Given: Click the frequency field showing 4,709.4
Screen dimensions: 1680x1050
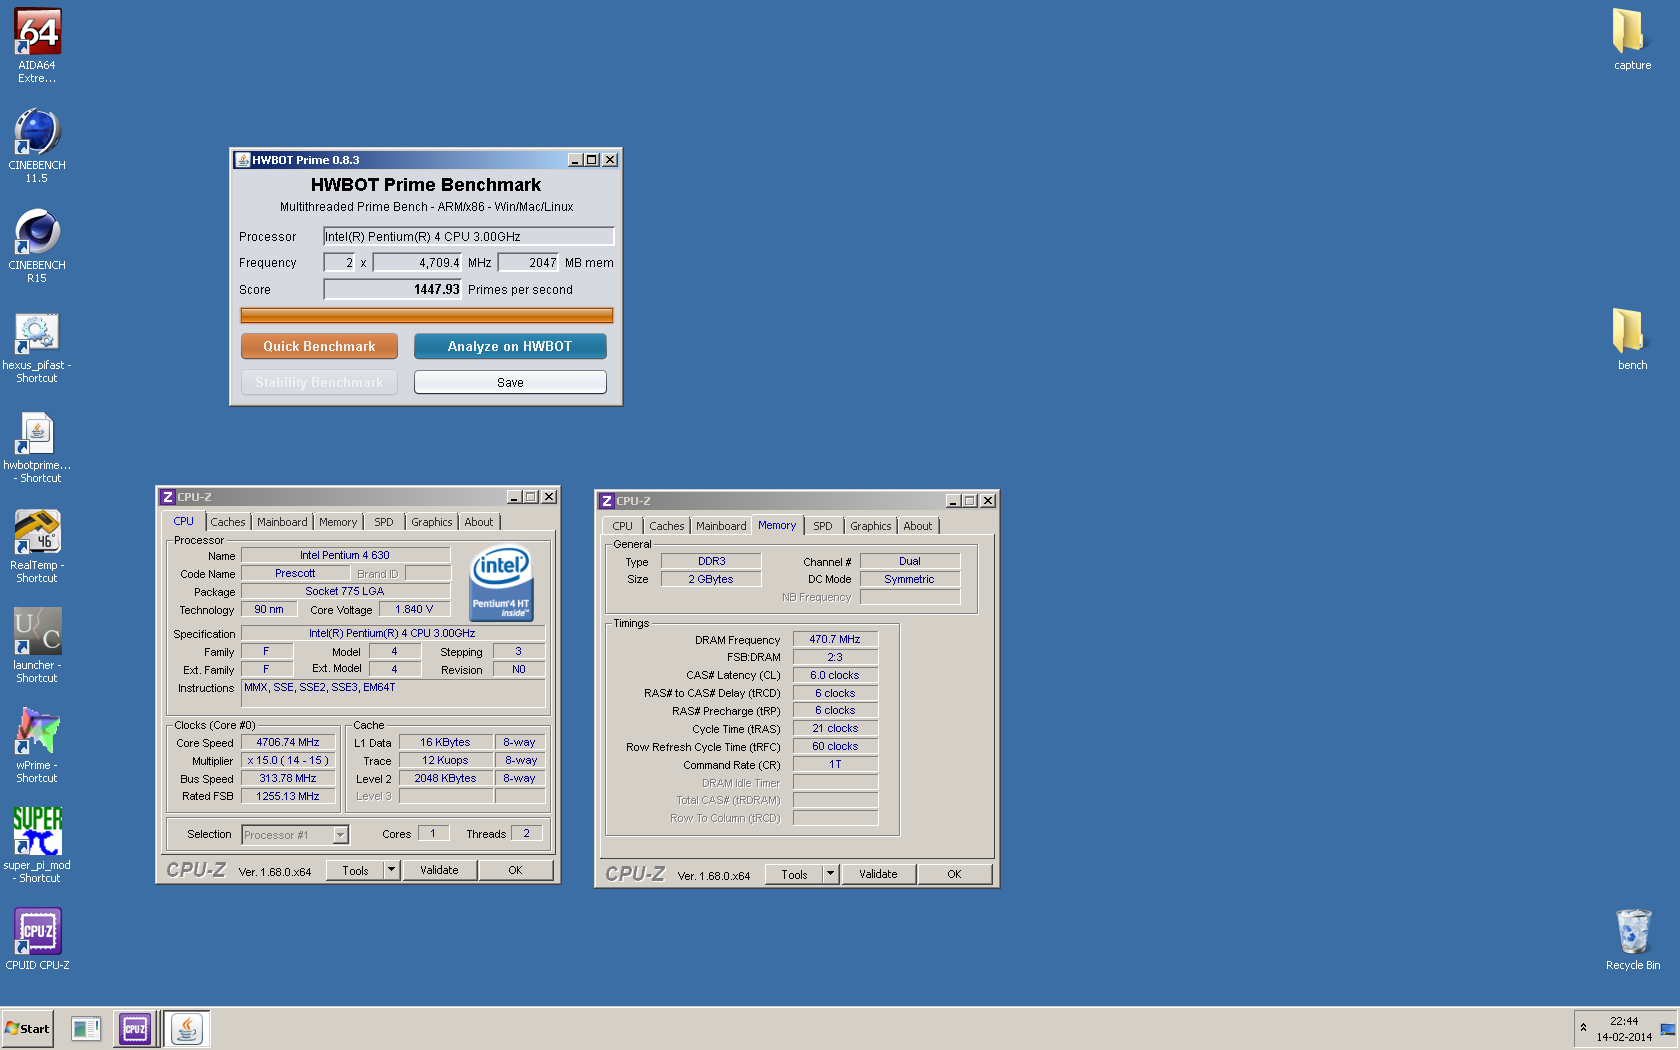Looking at the screenshot, I should [x=417, y=262].
